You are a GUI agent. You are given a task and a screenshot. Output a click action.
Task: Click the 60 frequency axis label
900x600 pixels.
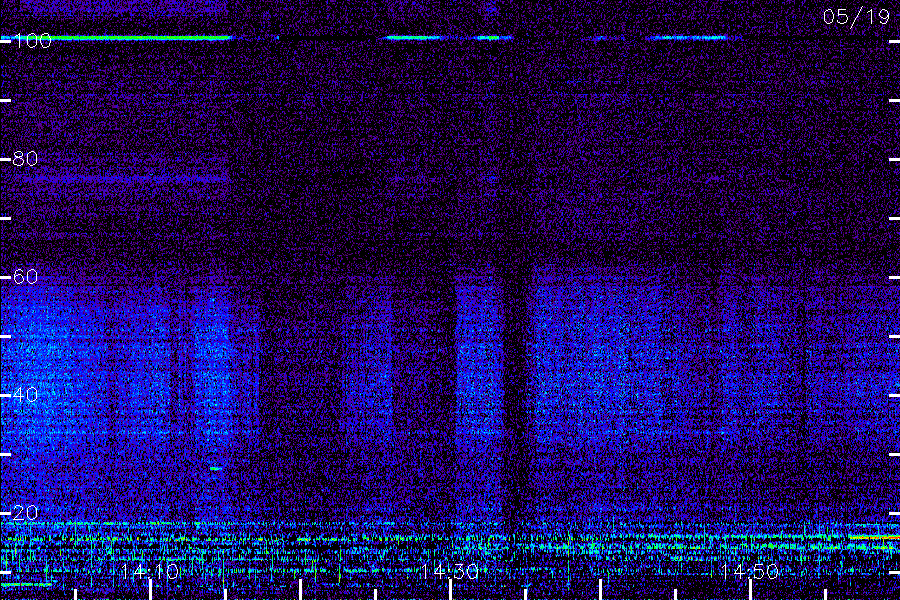pos(25,277)
